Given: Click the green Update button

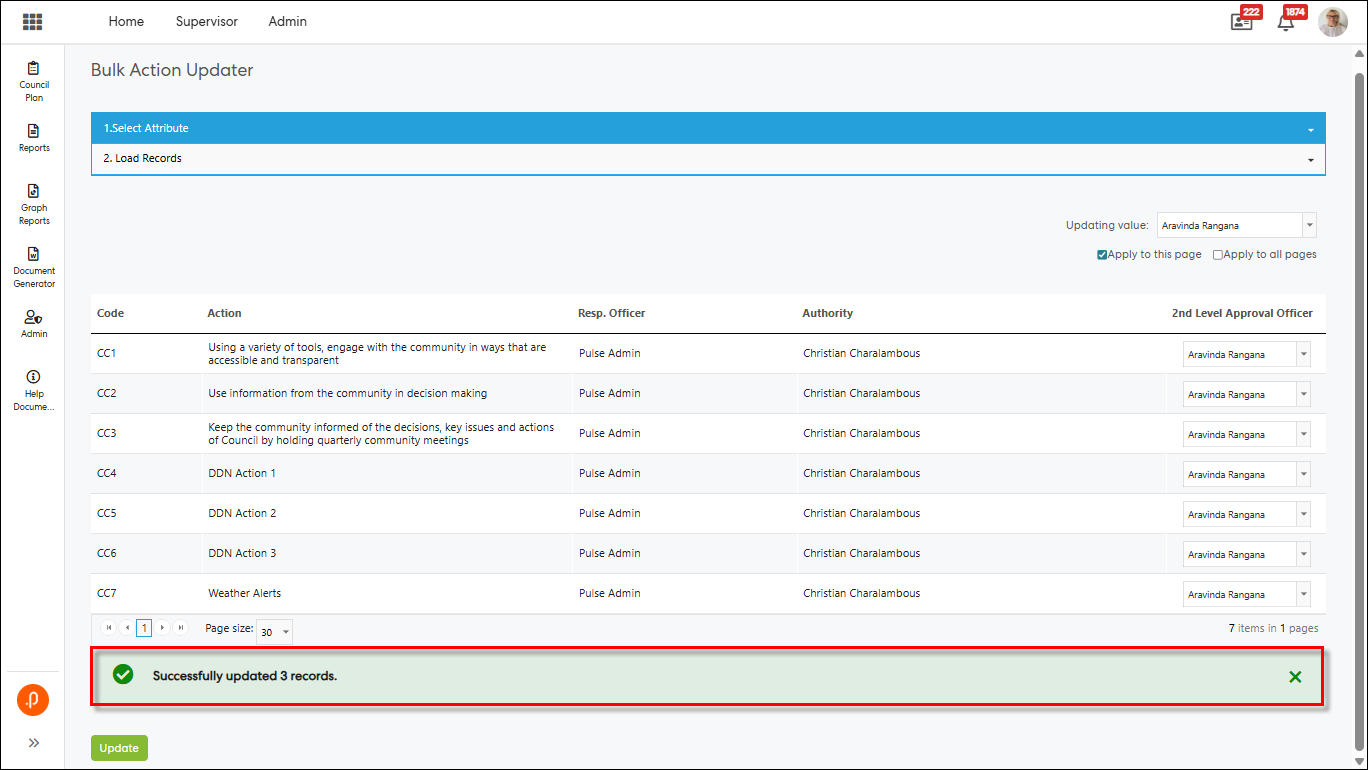Looking at the screenshot, I should [119, 748].
